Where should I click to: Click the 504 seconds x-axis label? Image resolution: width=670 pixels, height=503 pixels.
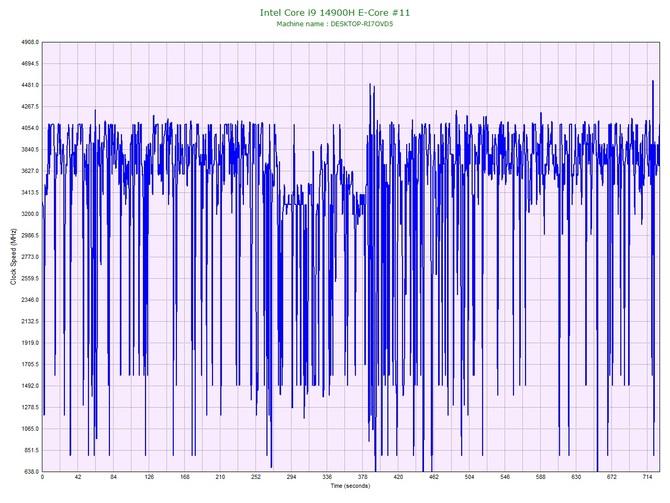pyautogui.click(x=469, y=477)
